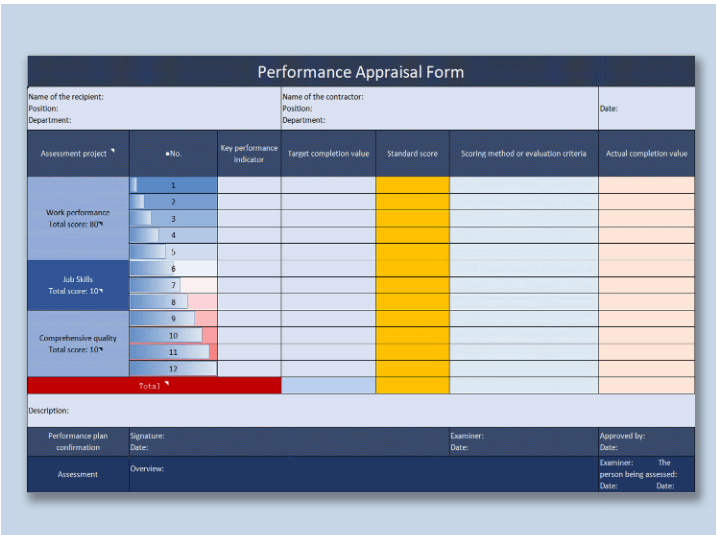Click Scoring method or evaluation criteria header
717x535 pixels.
click(x=523, y=154)
